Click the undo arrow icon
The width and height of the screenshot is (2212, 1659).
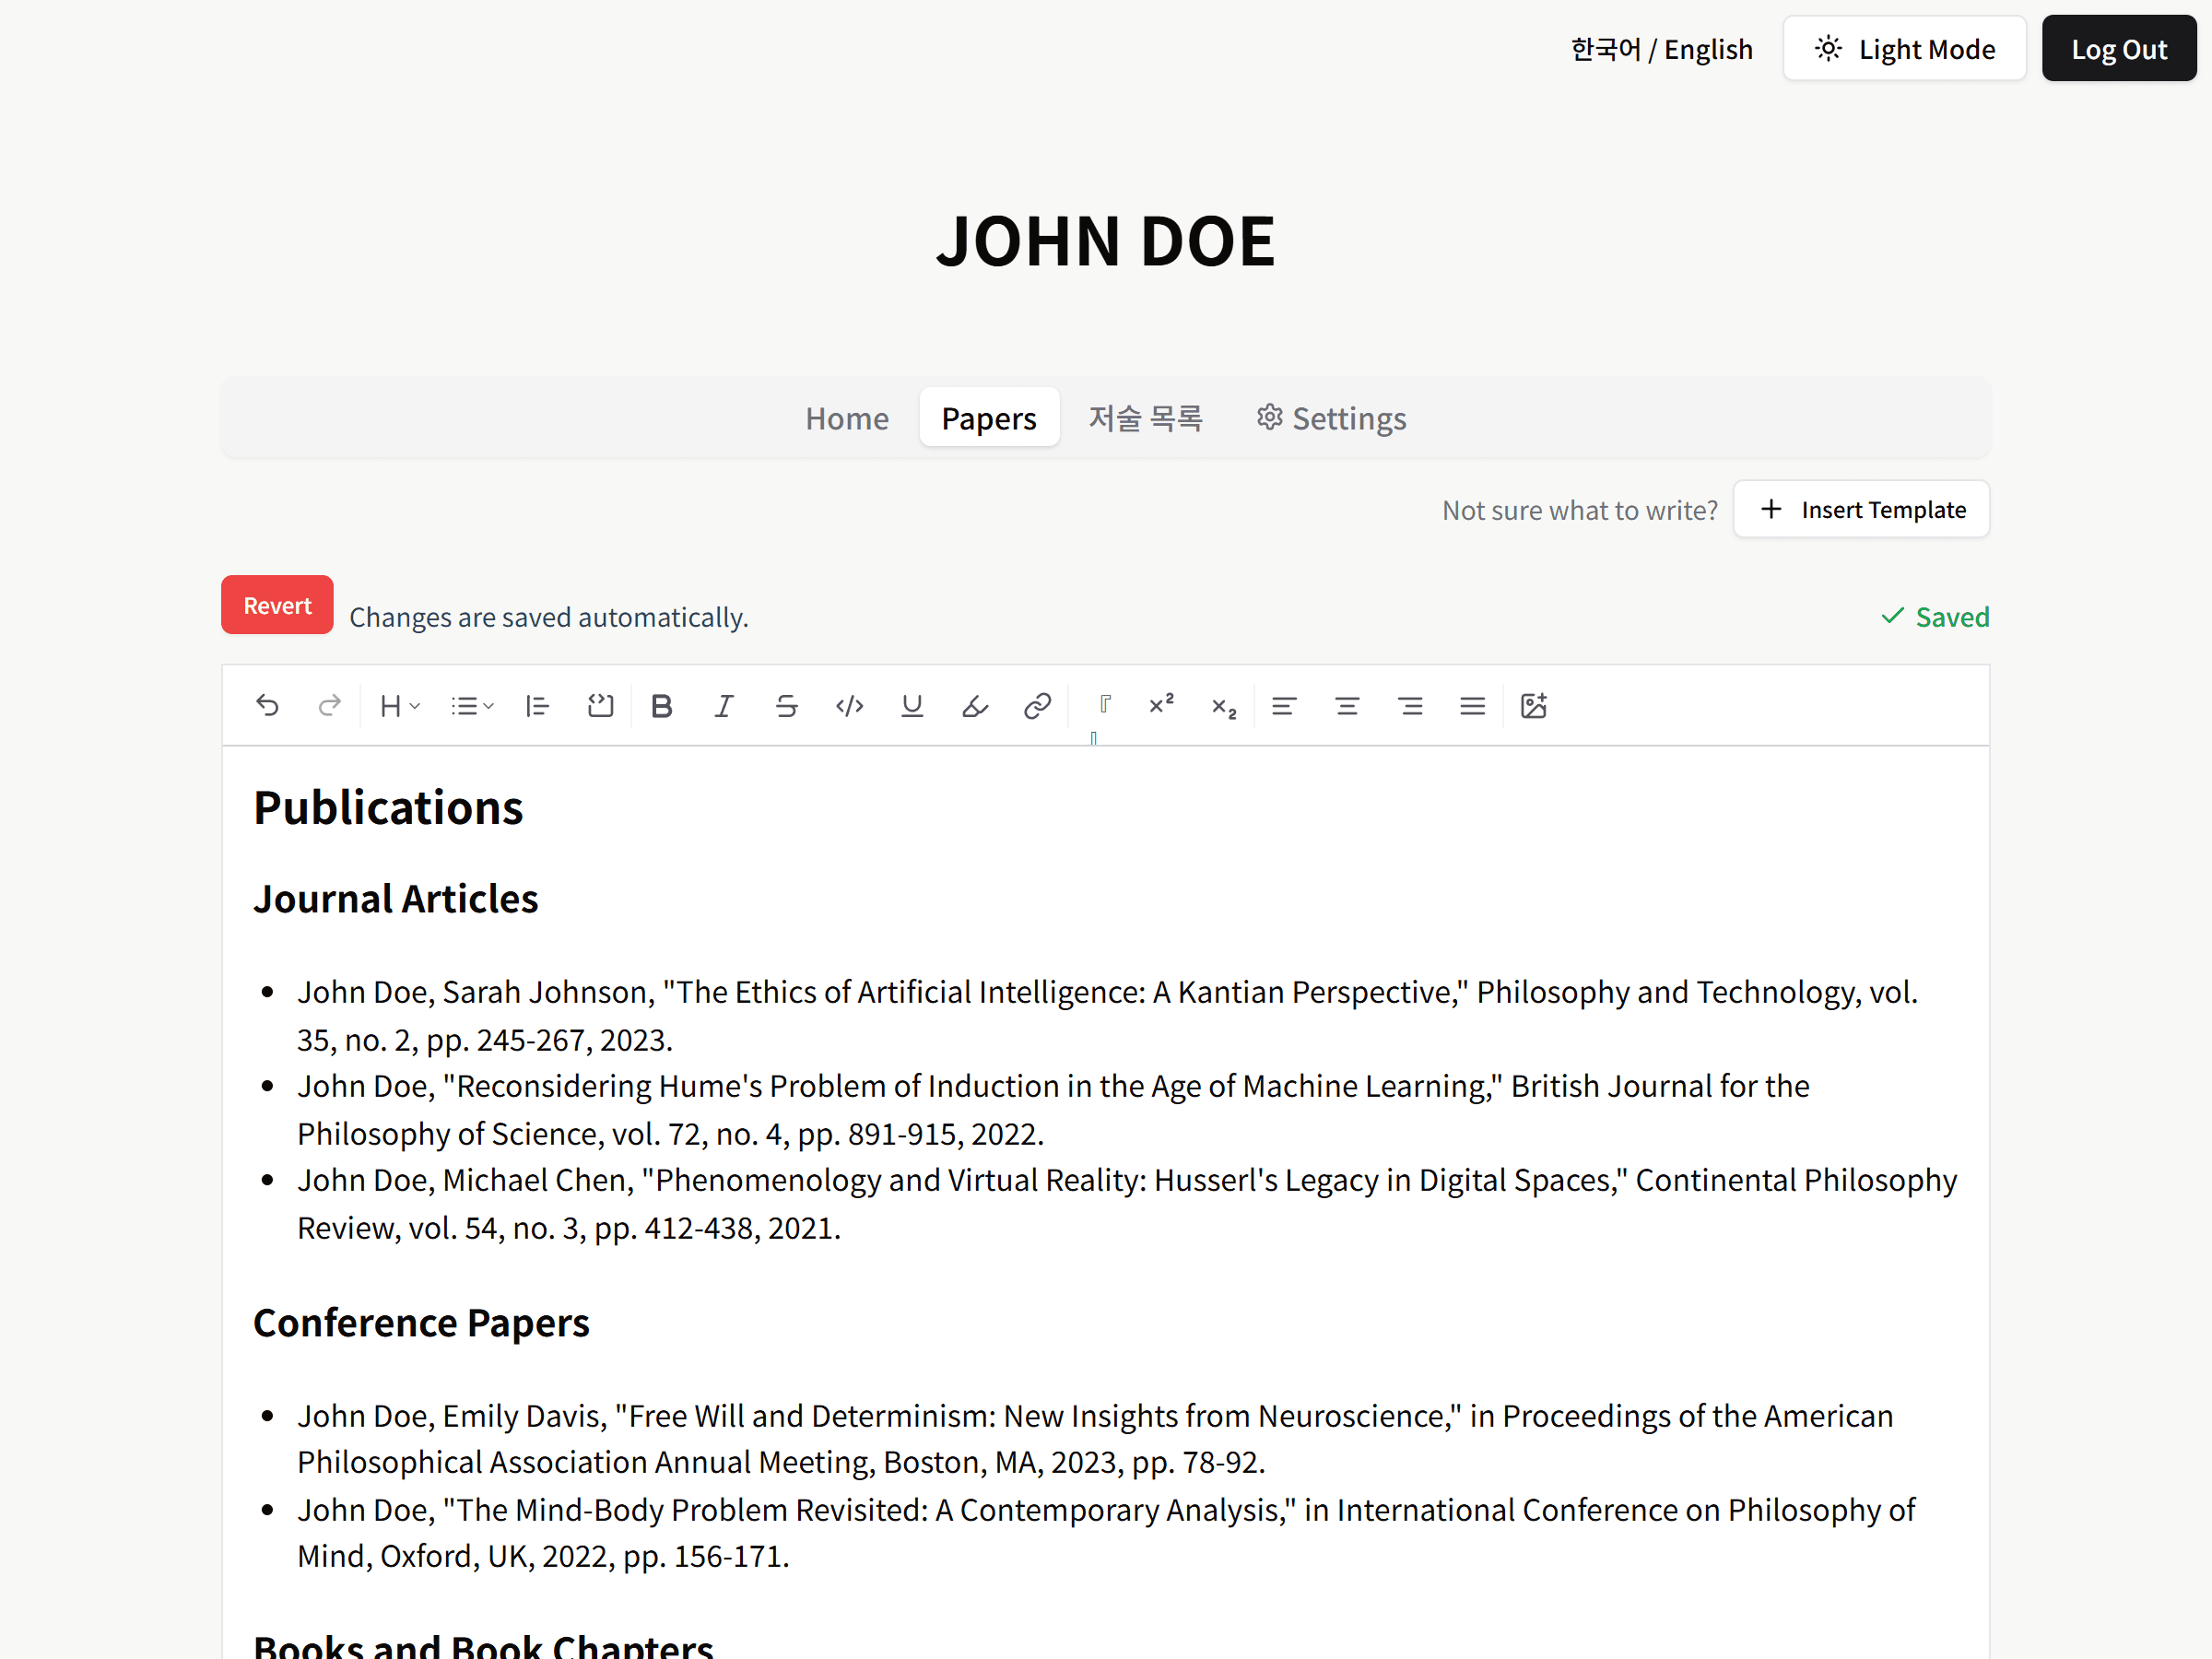[x=267, y=706]
